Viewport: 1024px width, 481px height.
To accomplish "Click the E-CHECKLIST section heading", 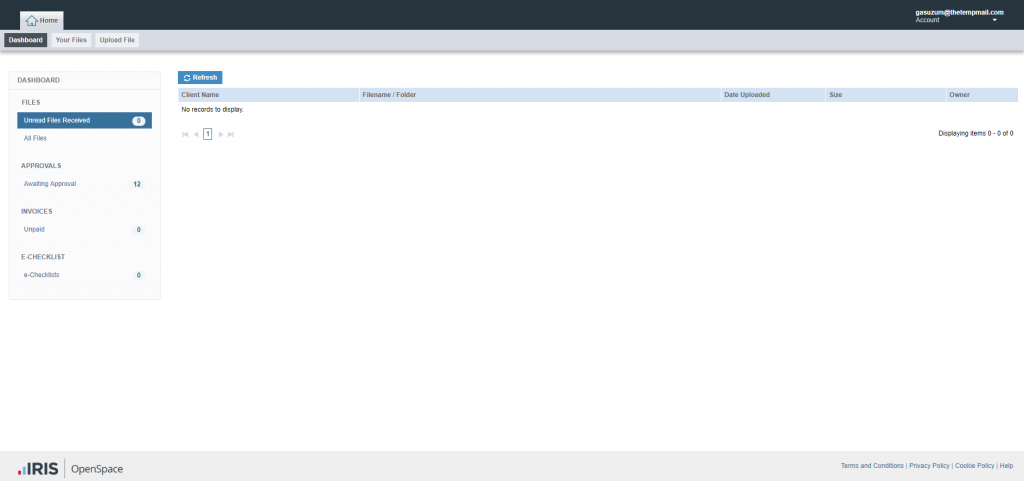I will pyautogui.click(x=43, y=256).
